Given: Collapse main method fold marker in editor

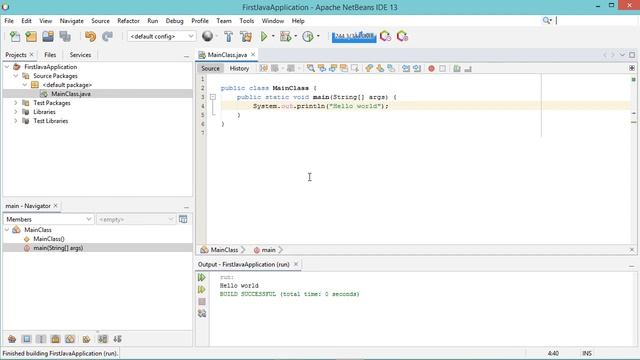Looking at the screenshot, I should [213, 97].
